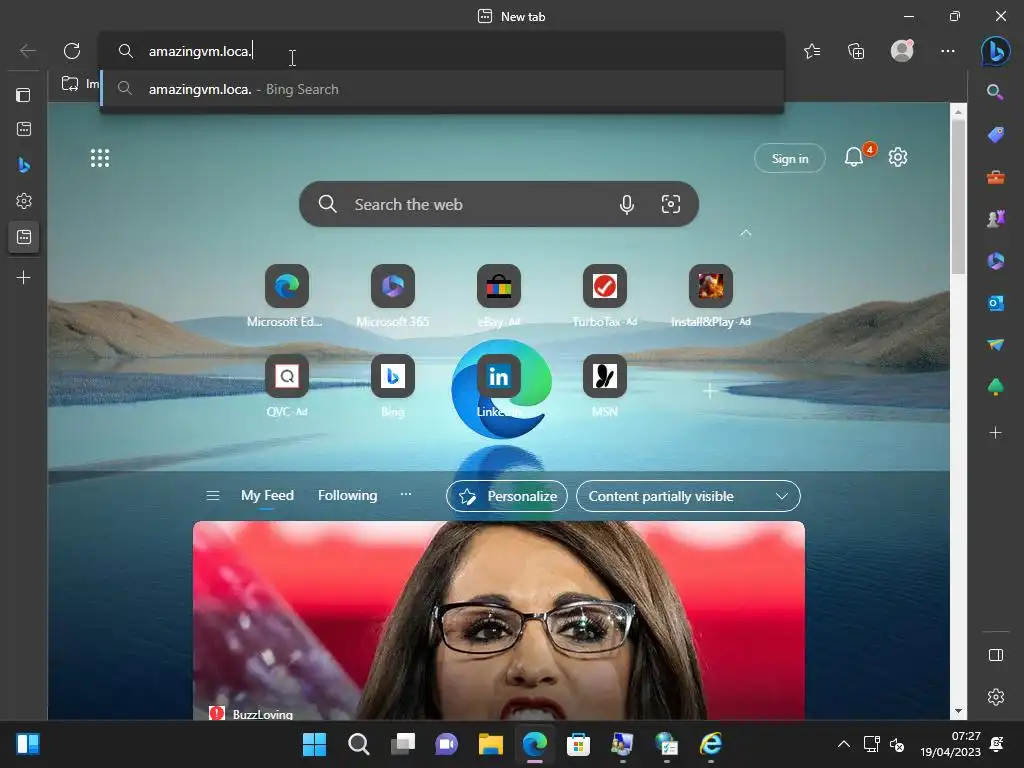Image resolution: width=1024 pixels, height=768 pixels.
Task: Open the QVC quick link tile
Action: pyautogui.click(x=287, y=376)
